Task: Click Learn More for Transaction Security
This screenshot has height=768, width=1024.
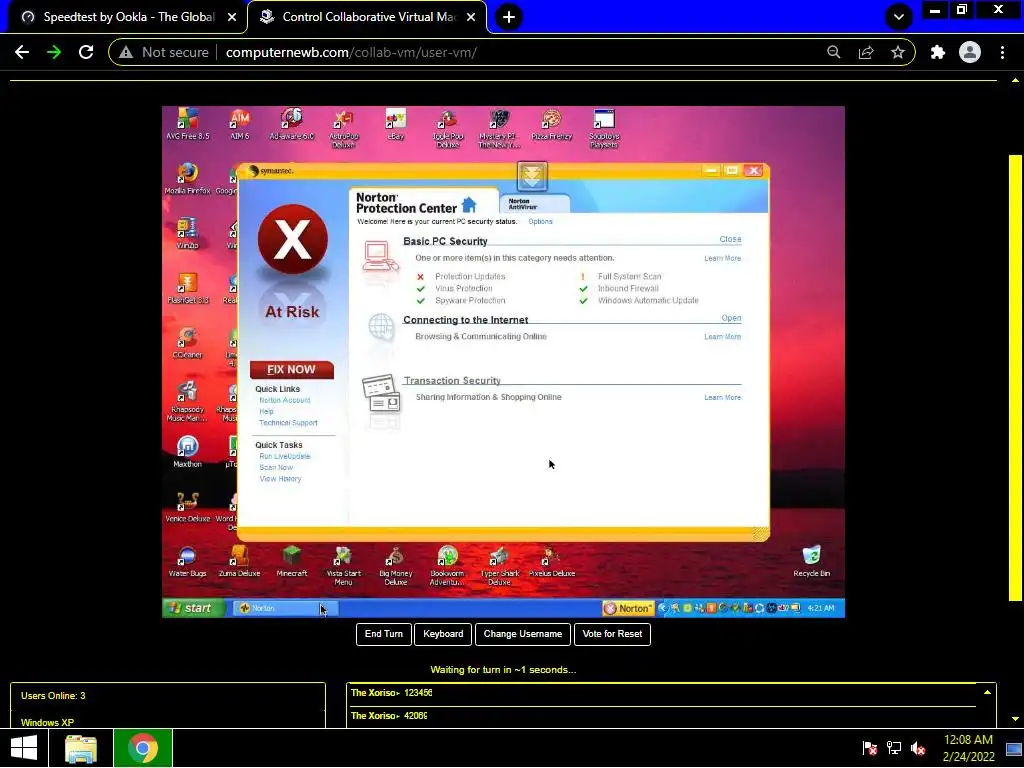Action: click(x=722, y=398)
